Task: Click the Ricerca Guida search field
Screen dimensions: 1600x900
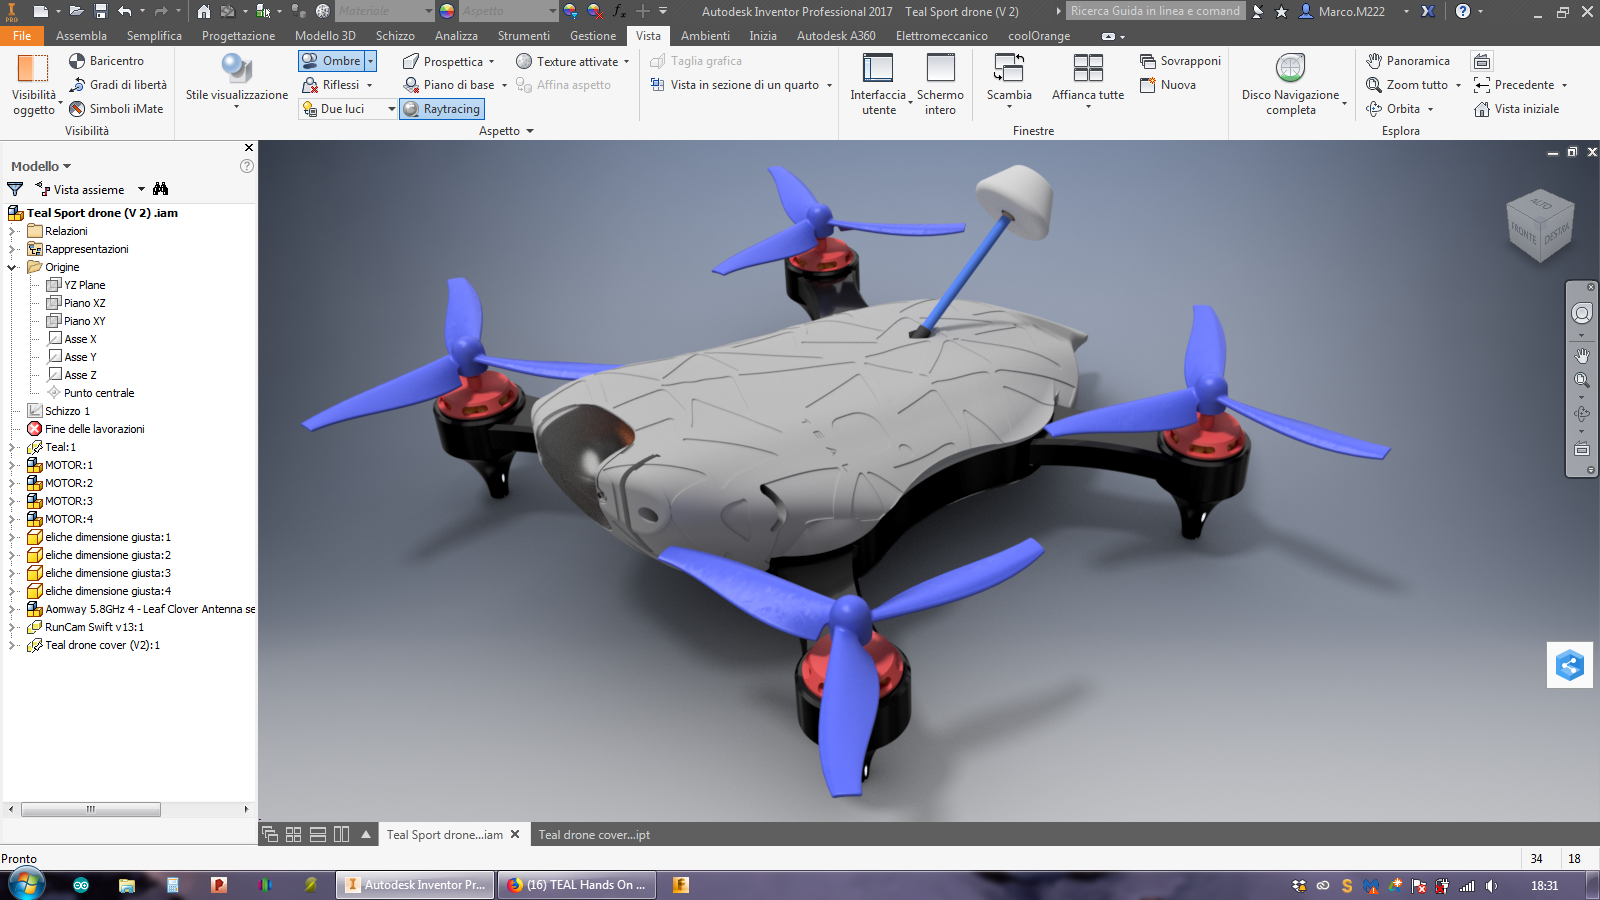Action: [1155, 11]
